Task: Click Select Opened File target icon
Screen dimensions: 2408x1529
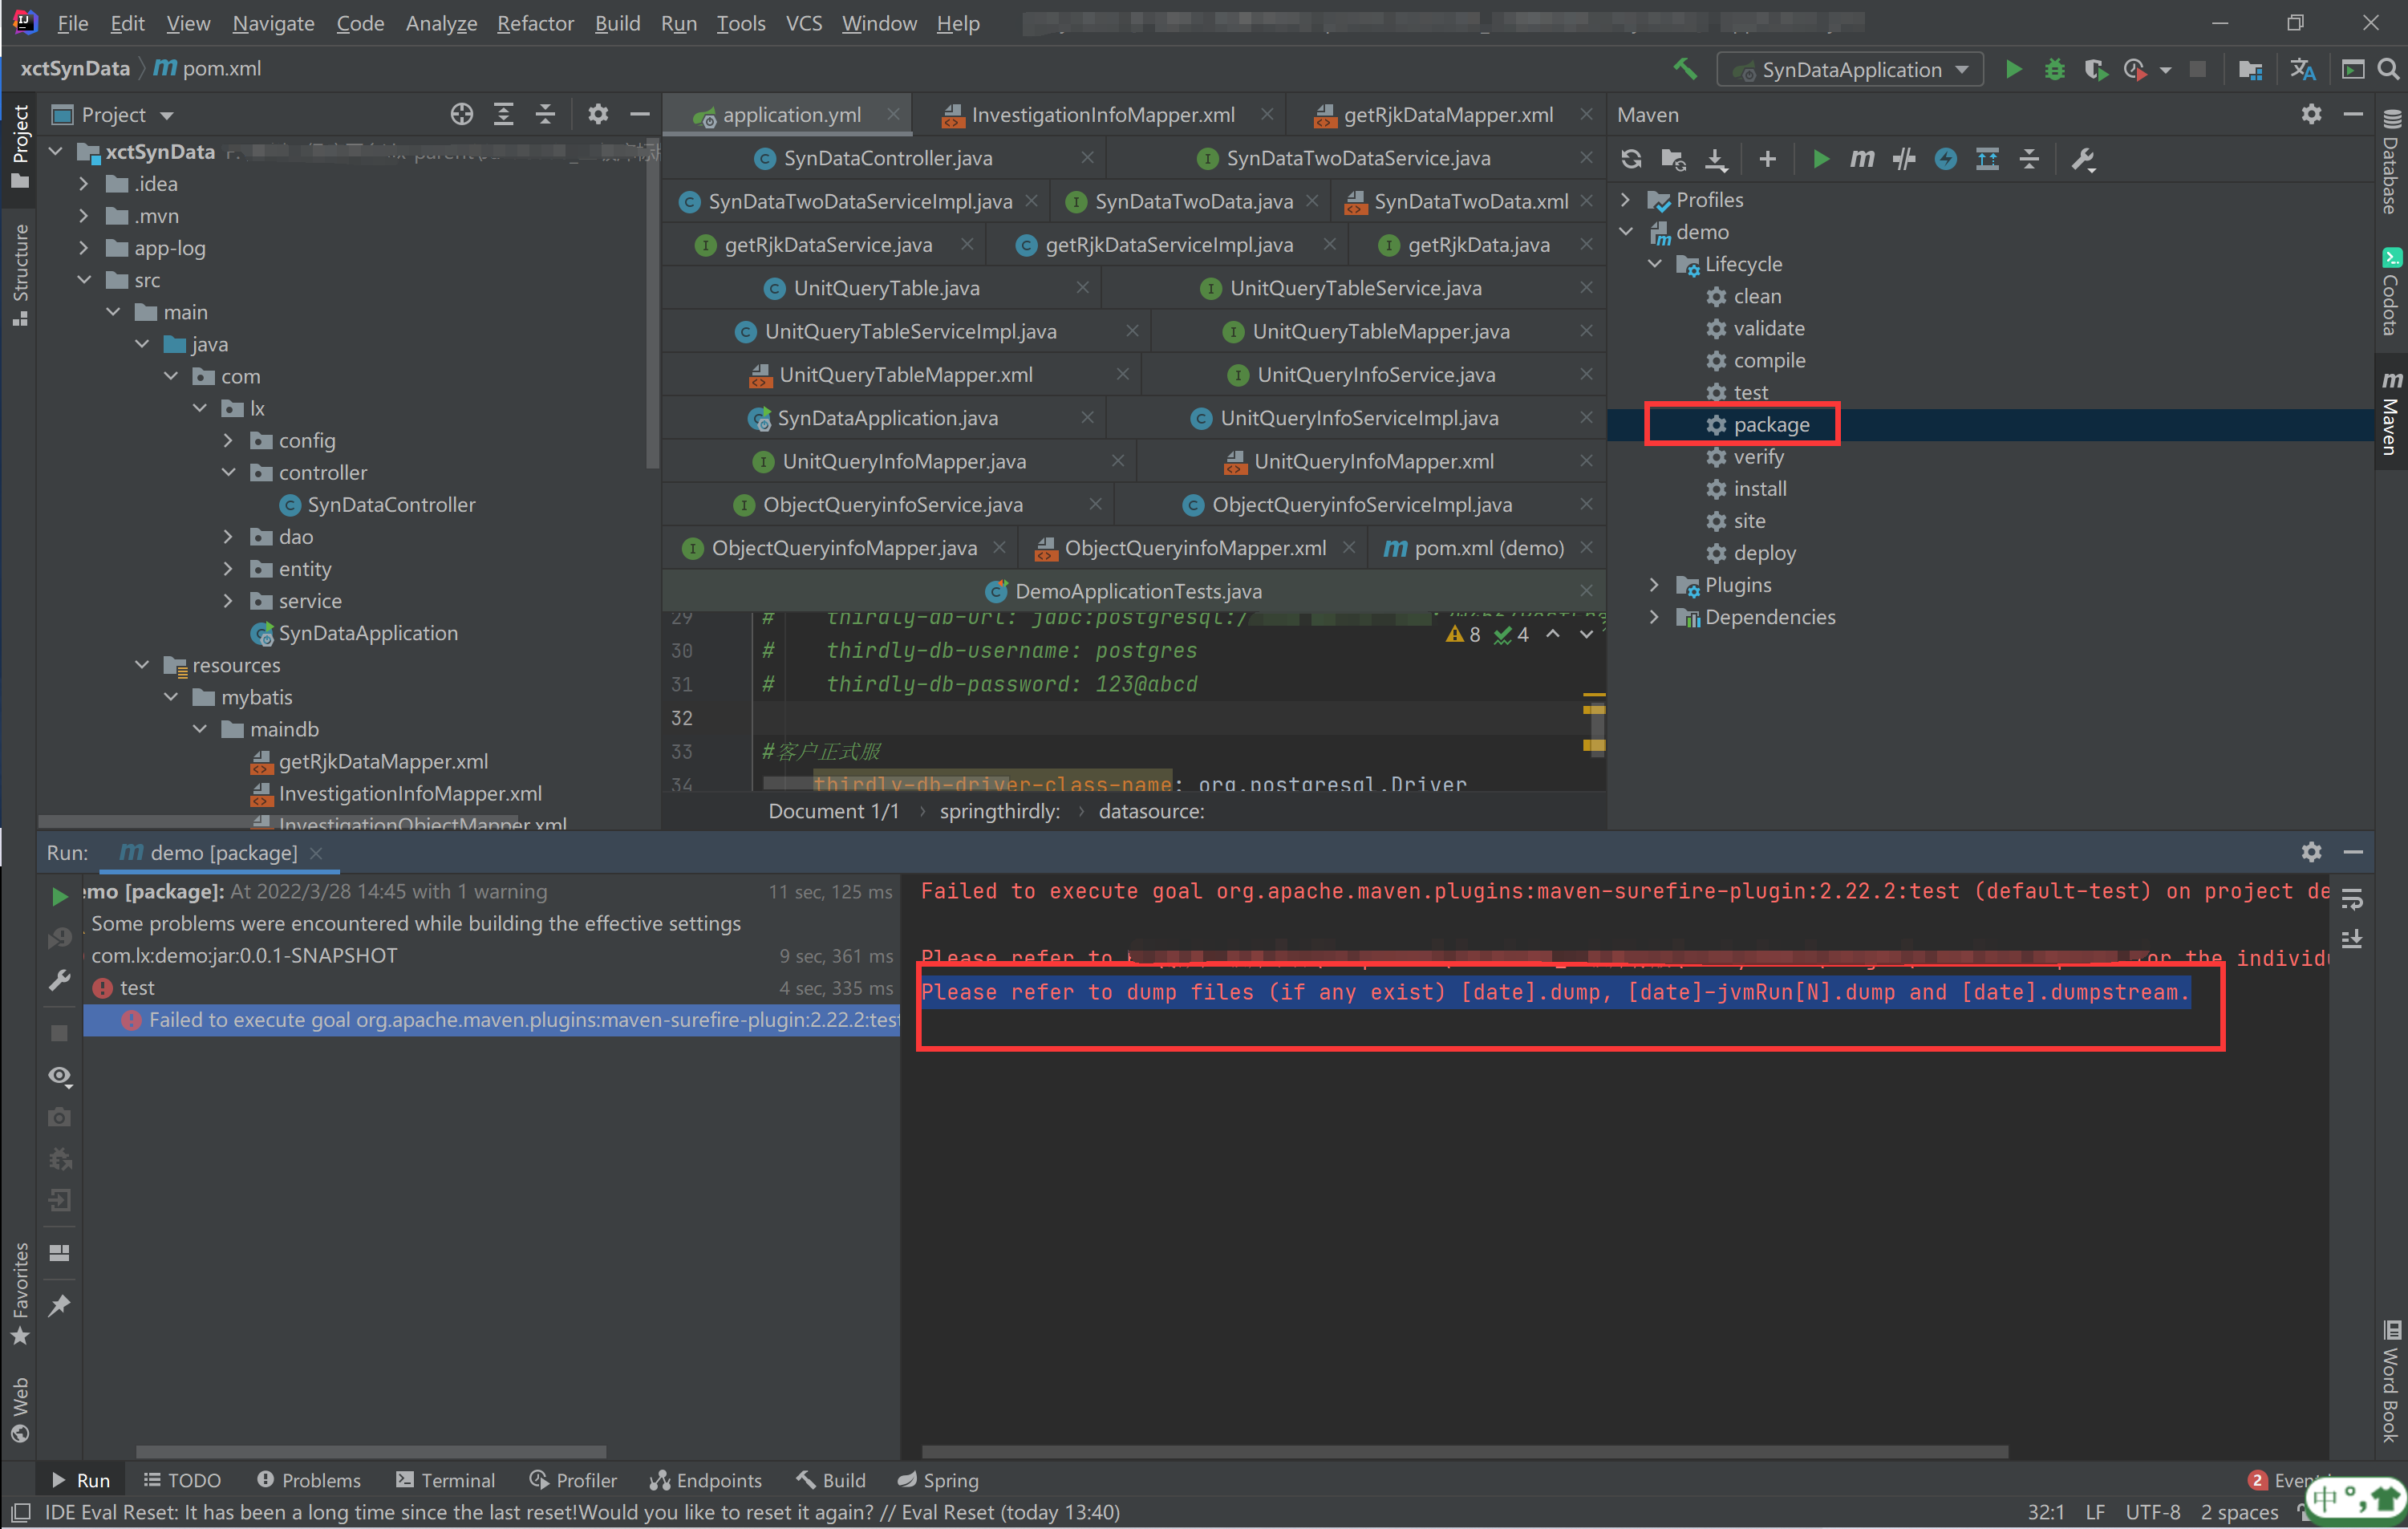Action: 461,115
